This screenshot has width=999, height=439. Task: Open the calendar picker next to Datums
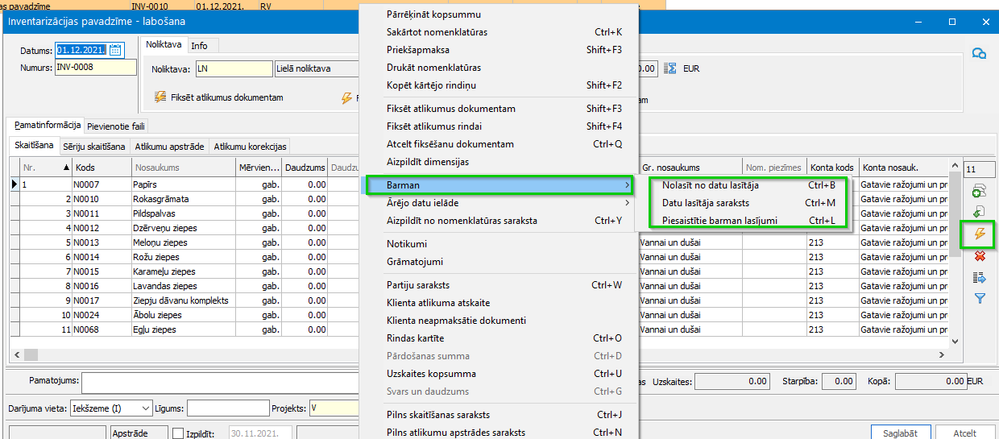[x=115, y=50]
